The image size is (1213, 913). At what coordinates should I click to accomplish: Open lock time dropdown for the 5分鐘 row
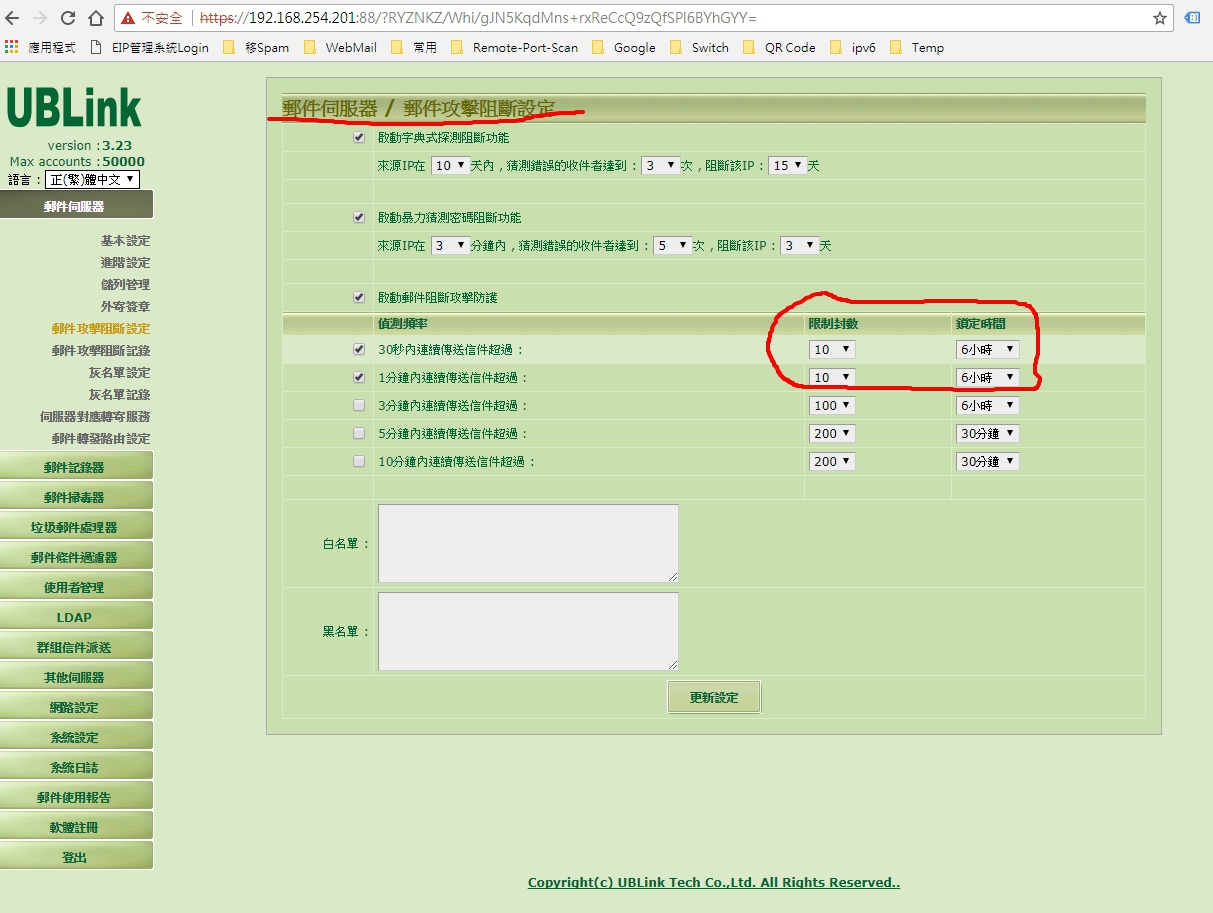click(987, 434)
